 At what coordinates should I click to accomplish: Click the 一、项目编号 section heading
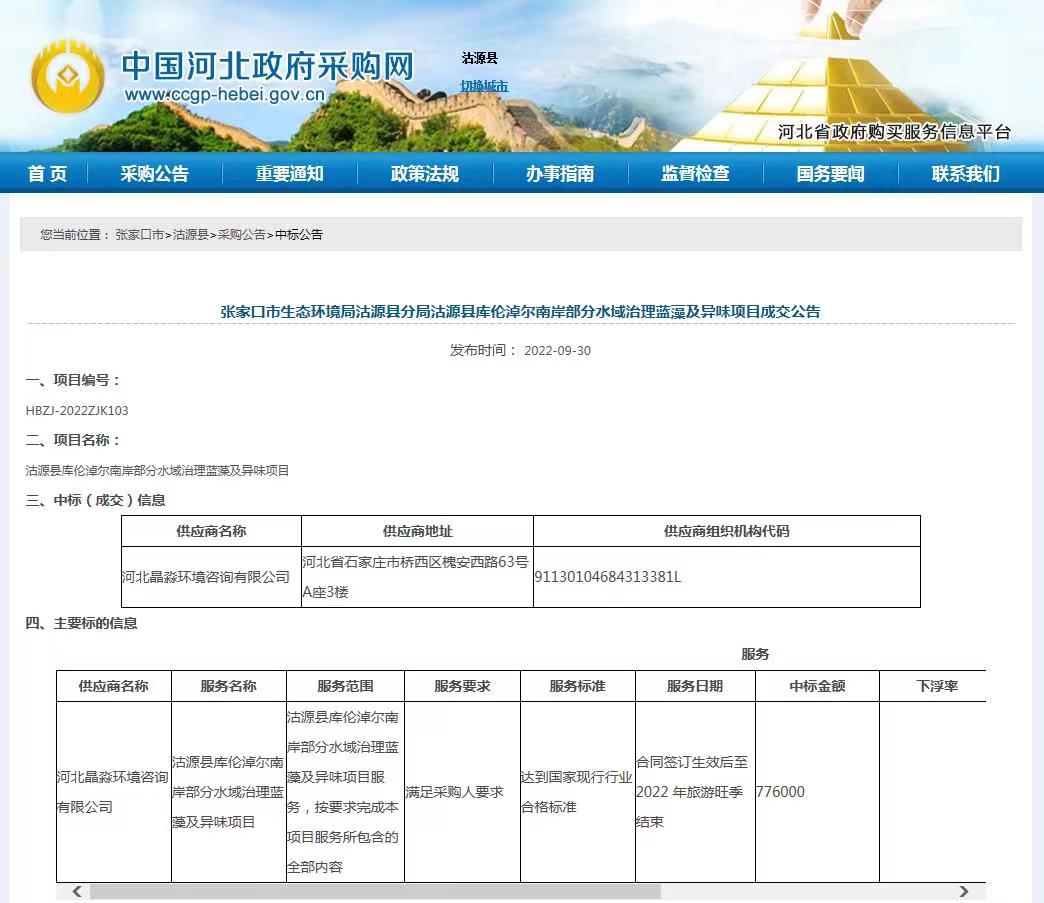(x=73, y=380)
